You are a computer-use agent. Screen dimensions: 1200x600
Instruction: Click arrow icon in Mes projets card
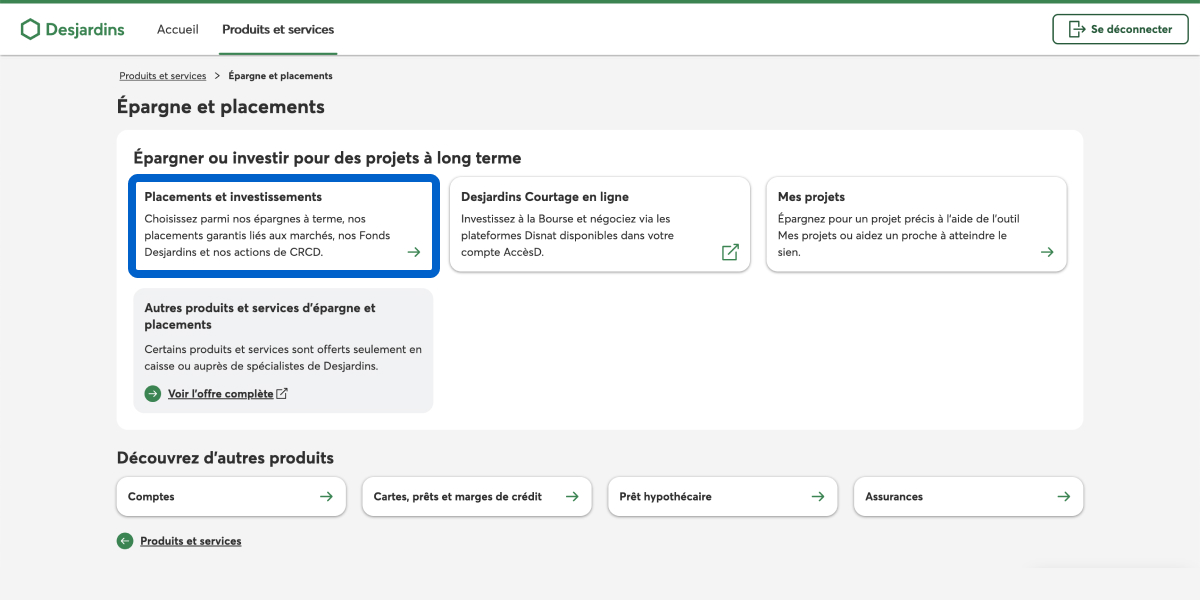(1047, 252)
